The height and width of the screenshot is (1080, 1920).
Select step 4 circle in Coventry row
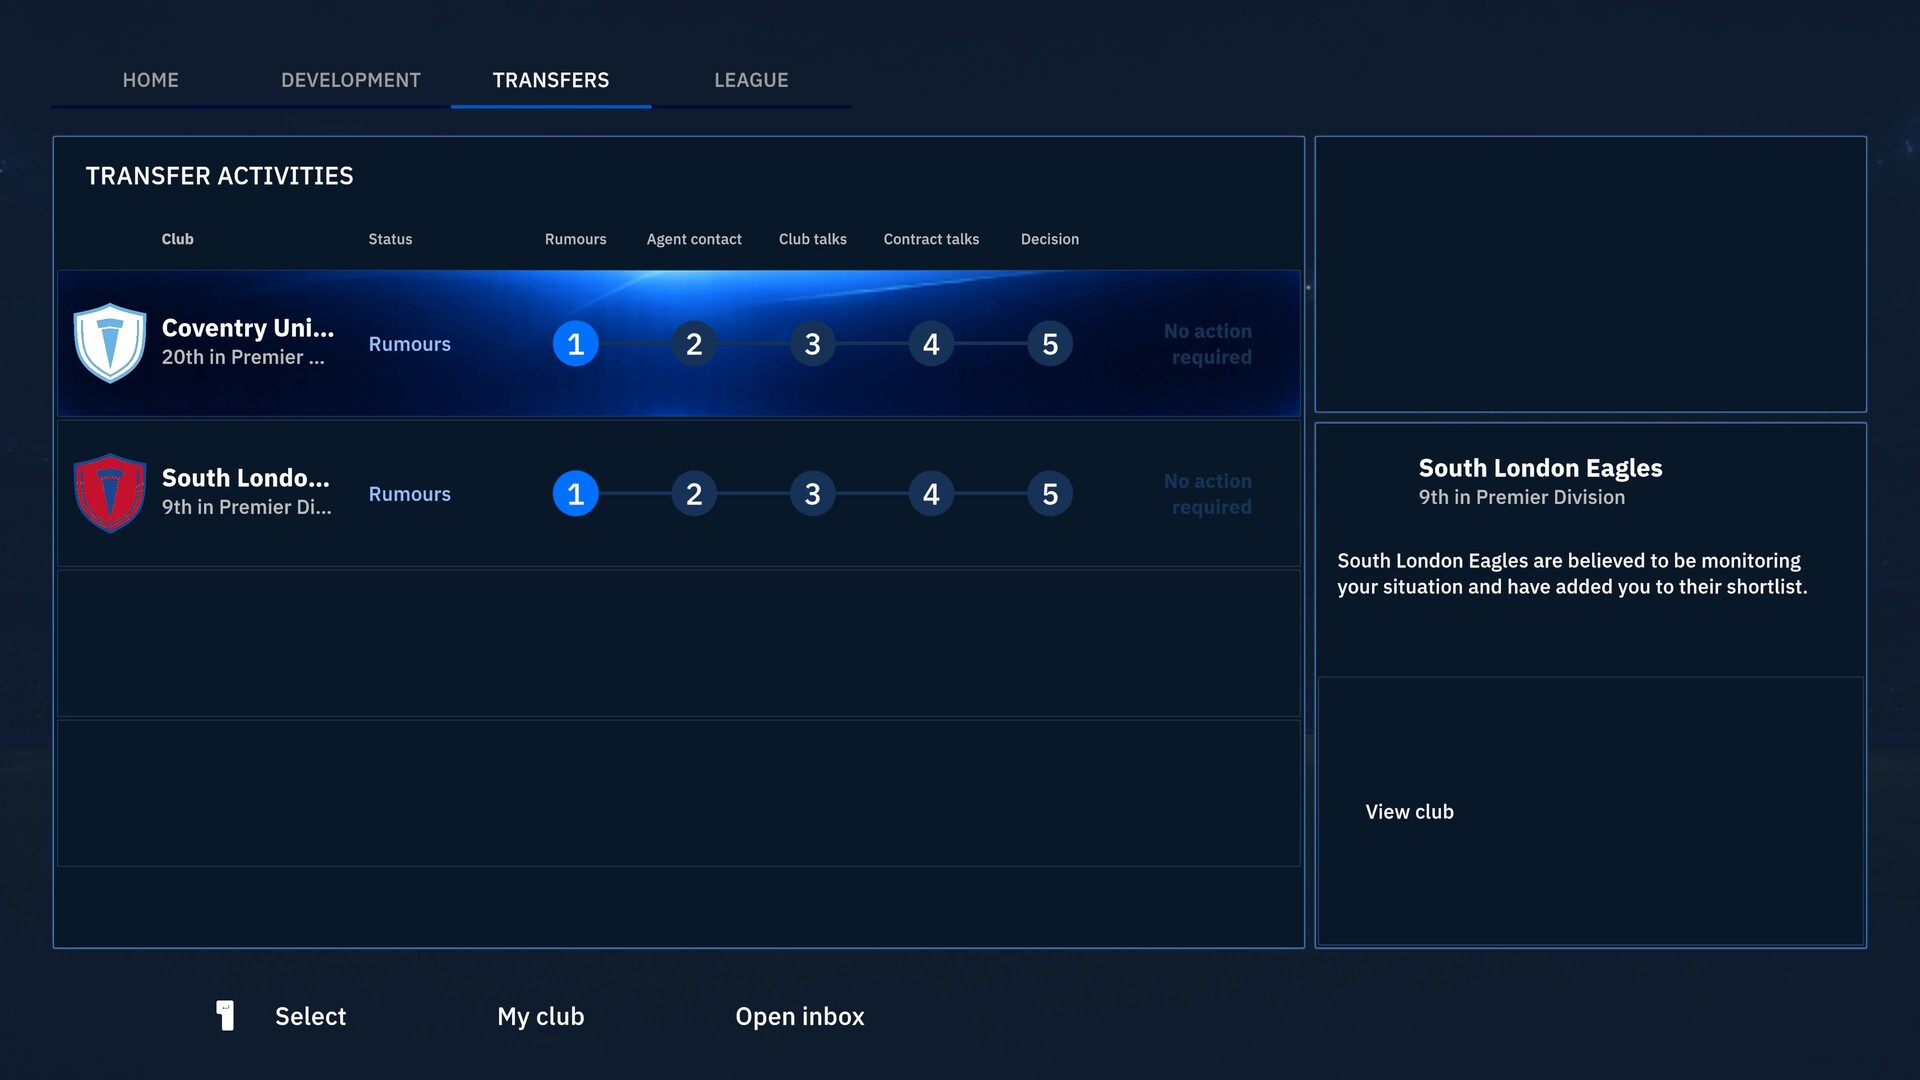point(931,344)
